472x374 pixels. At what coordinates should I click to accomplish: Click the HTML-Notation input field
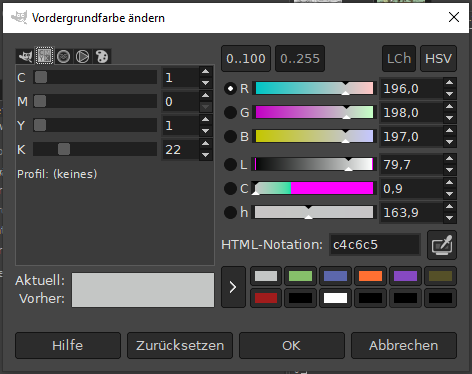pyautogui.click(x=375, y=245)
